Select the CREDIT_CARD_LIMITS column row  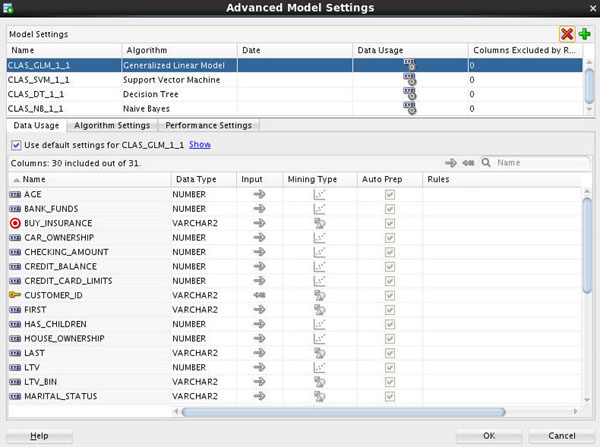[295, 281]
